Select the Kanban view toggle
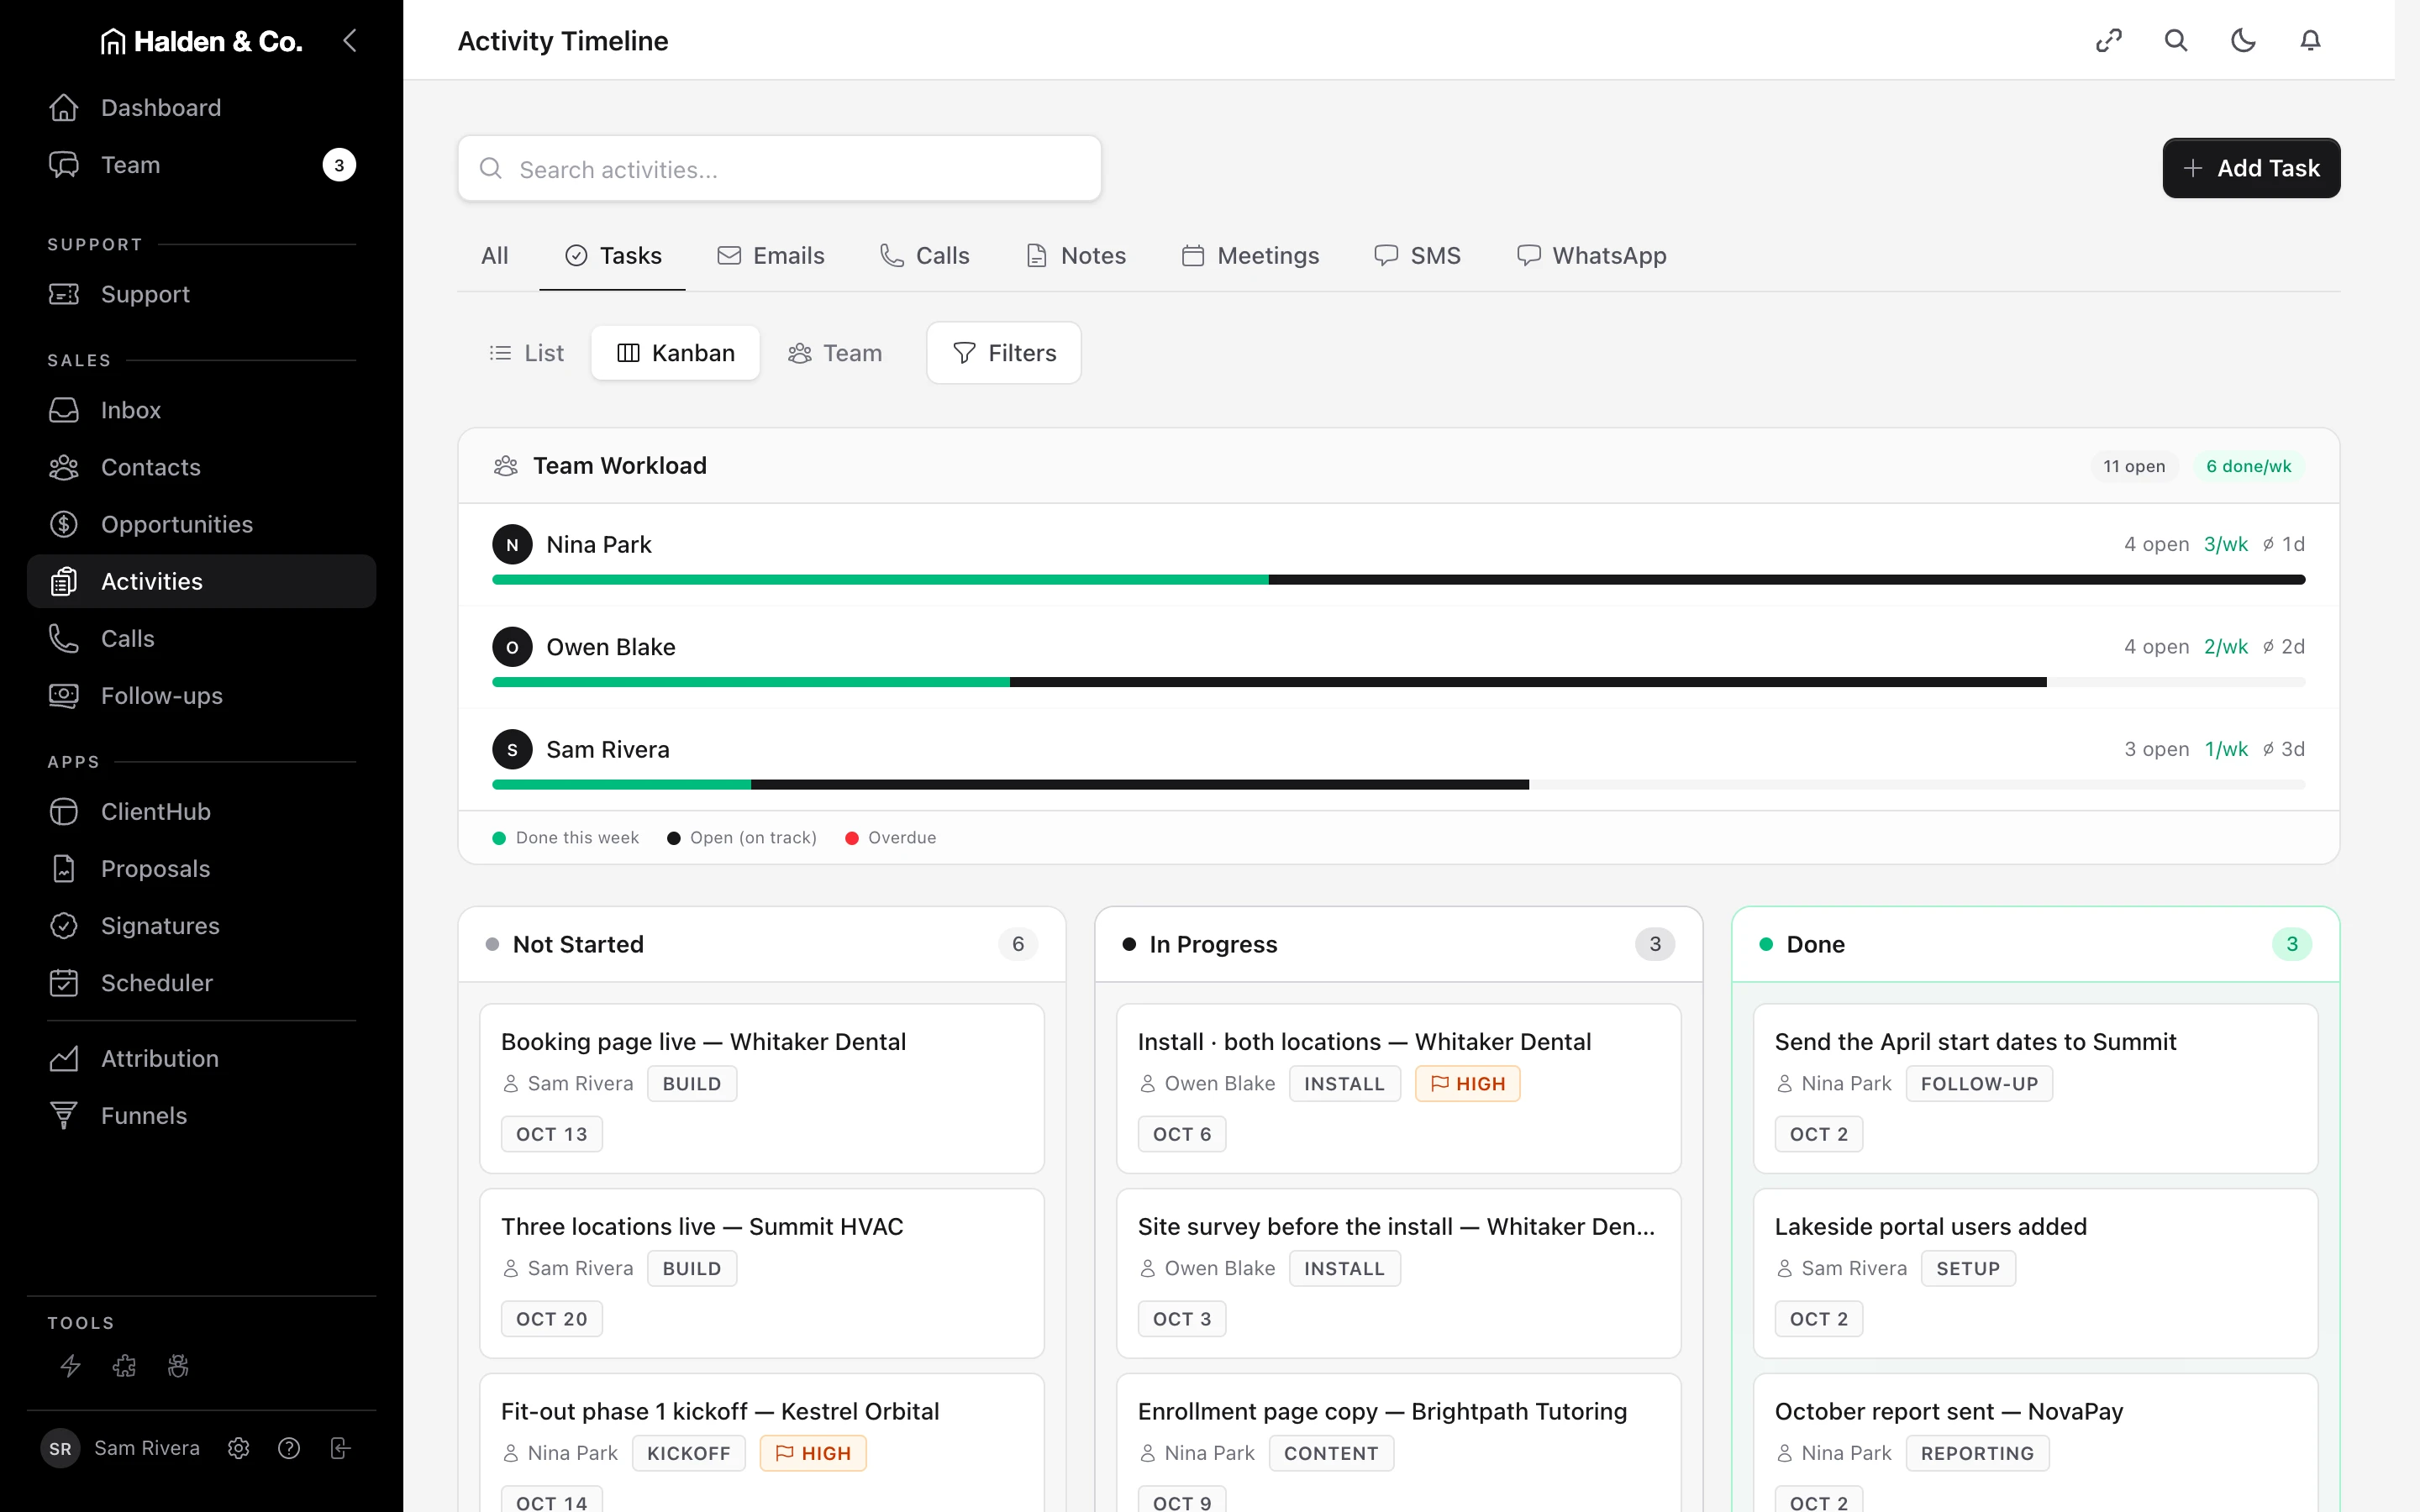The height and width of the screenshot is (1512, 2420). (676, 353)
